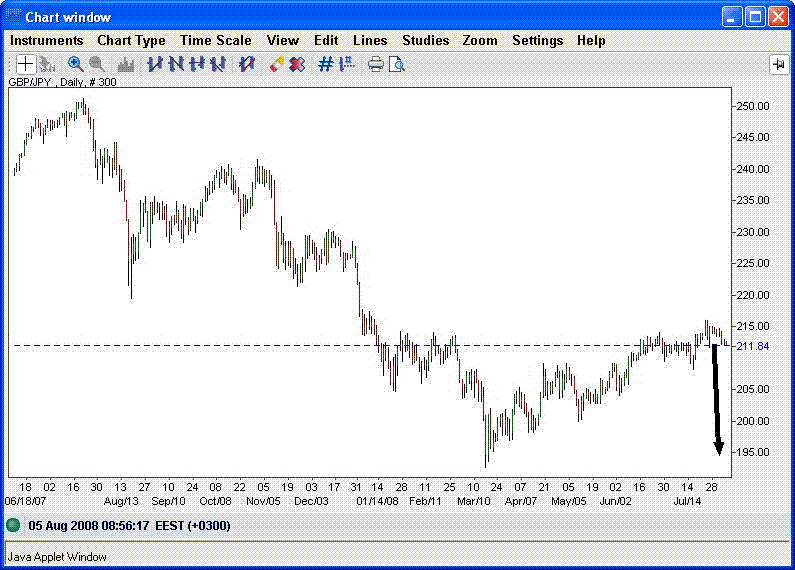Open the Studies menu
The image size is (795, 570).
coord(426,40)
